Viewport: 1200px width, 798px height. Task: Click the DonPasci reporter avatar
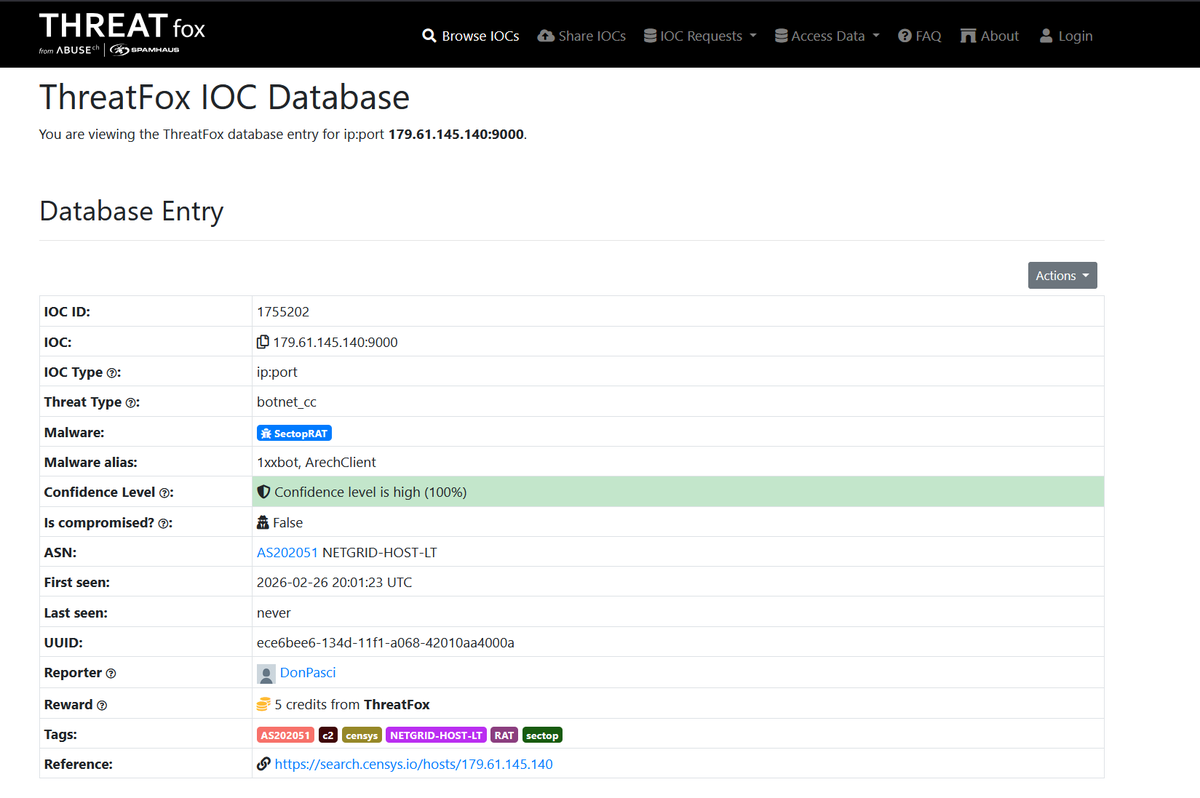point(266,673)
